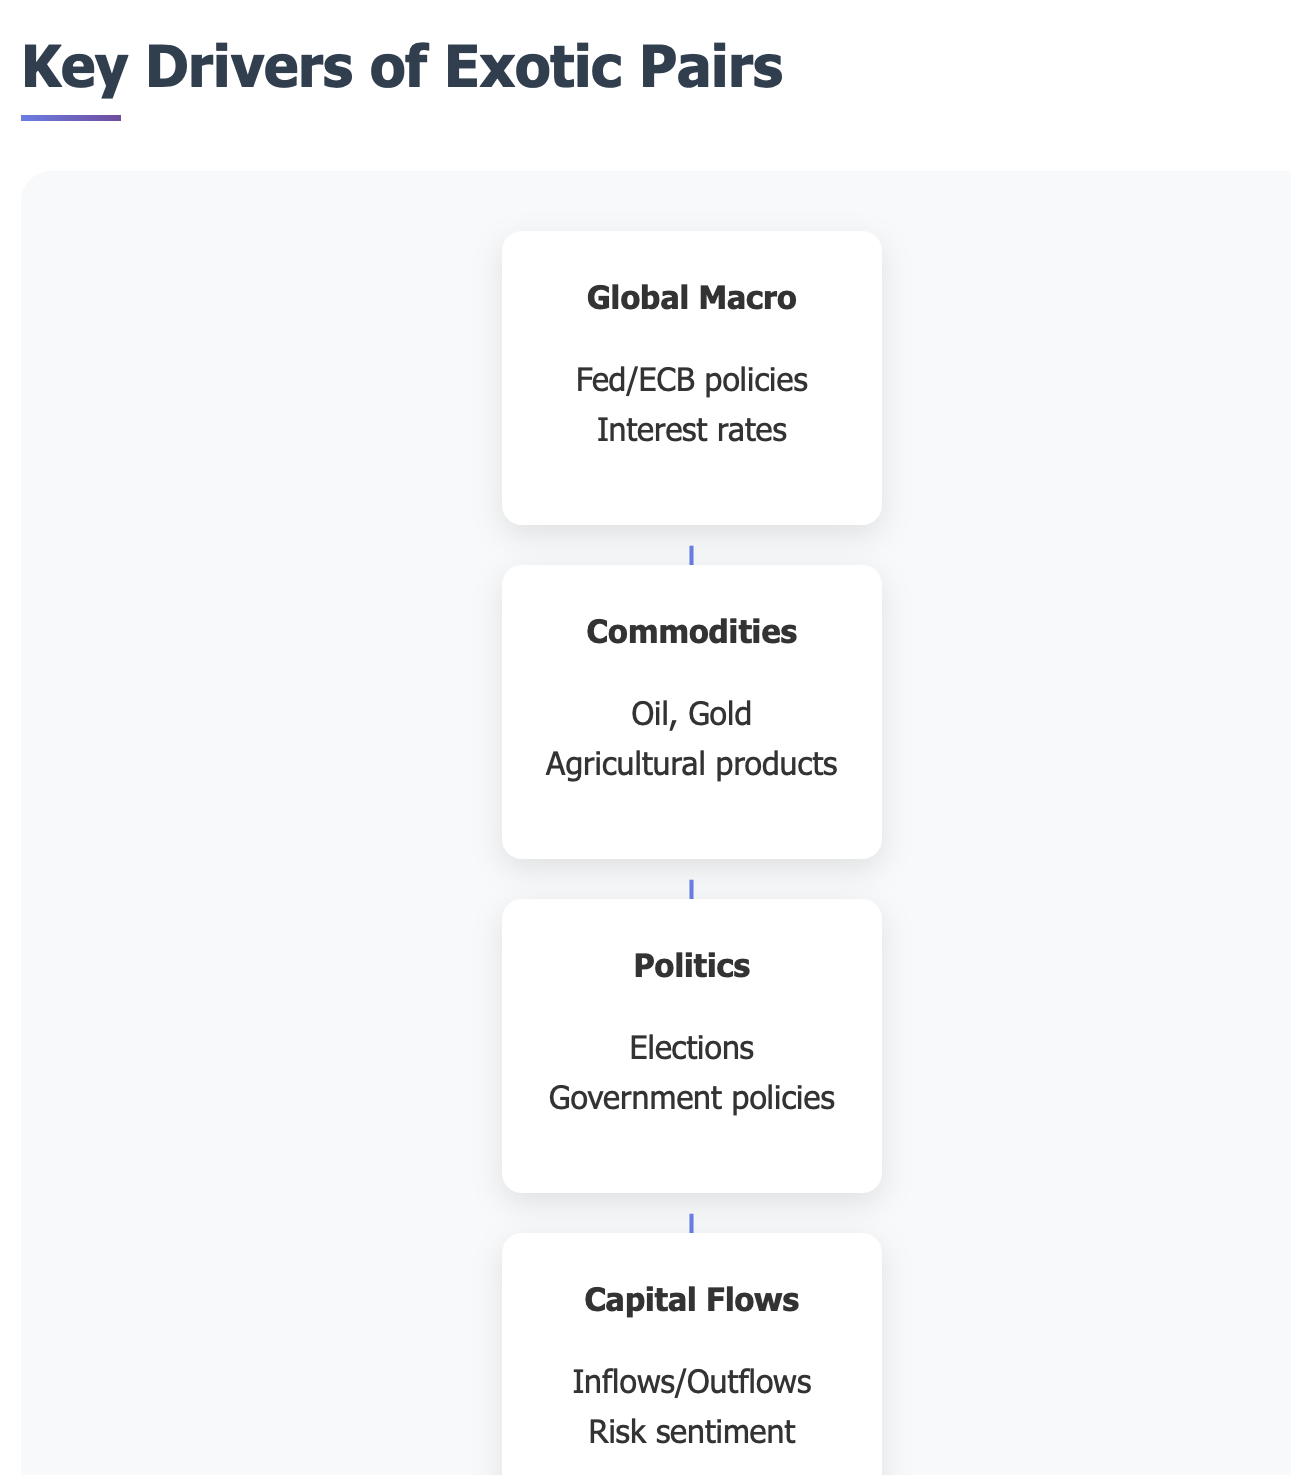
Task: Click the Inflows/Outflows text
Action: tap(692, 1382)
